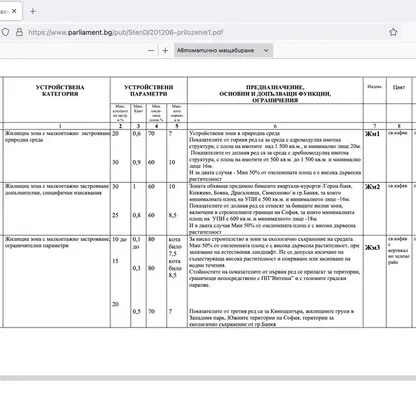Click the 'УСТРОЙСТВЕНИ ПАРАМЕТРИ' header cell
Image resolution: width=416 pixels, height=400 pixels.
coord(149,91)
